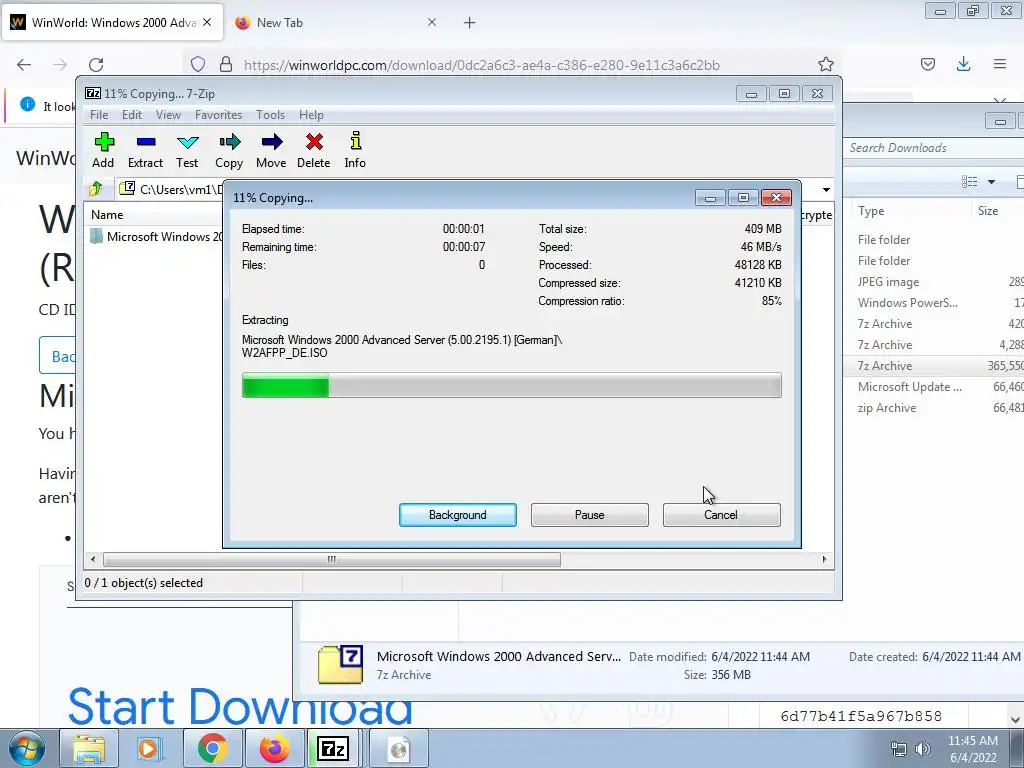Open a new Firefox tab with plus
This screenshot has width=1024, height=768.
(470, 23)
